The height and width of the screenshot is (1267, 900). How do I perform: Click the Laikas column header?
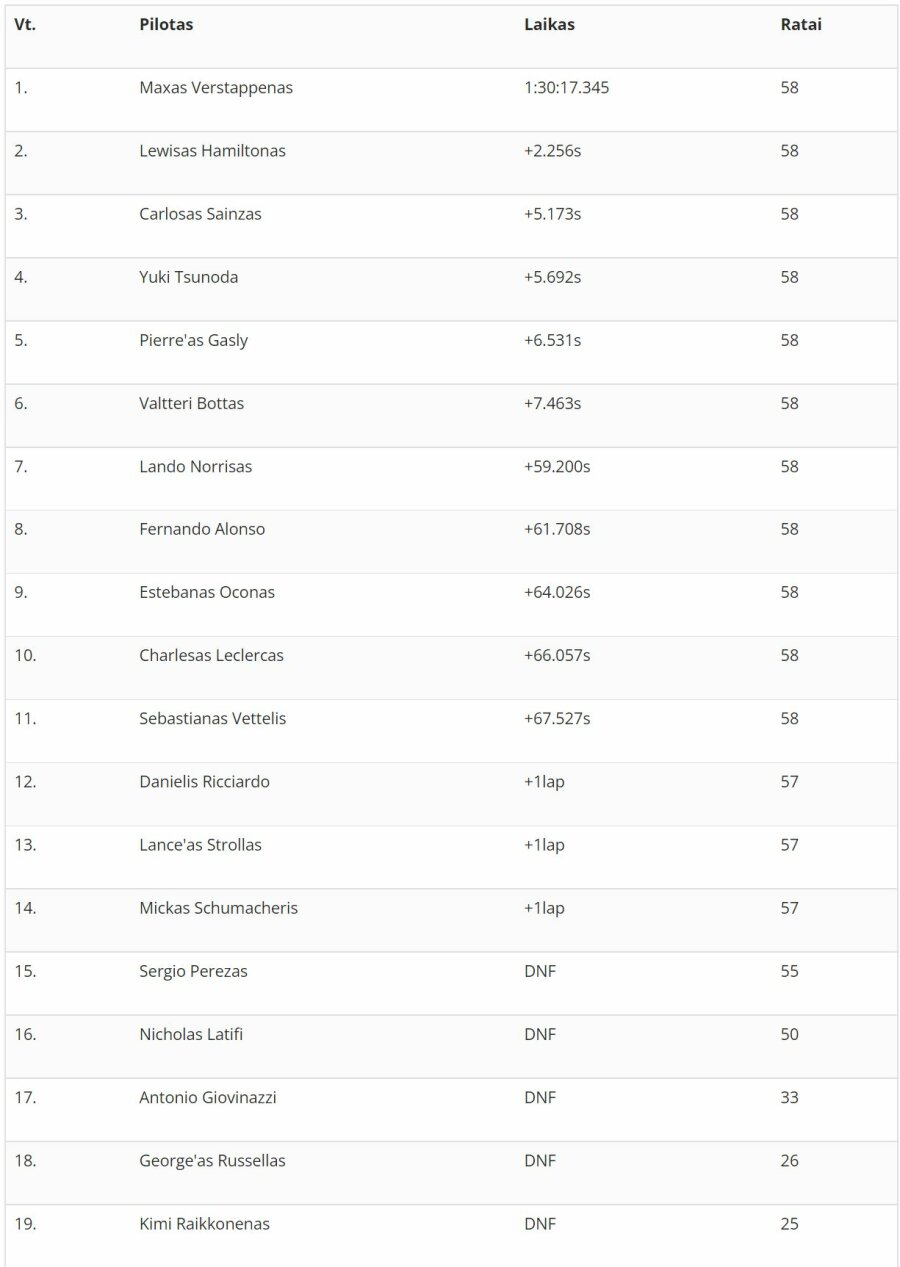(x=549, y=25)
